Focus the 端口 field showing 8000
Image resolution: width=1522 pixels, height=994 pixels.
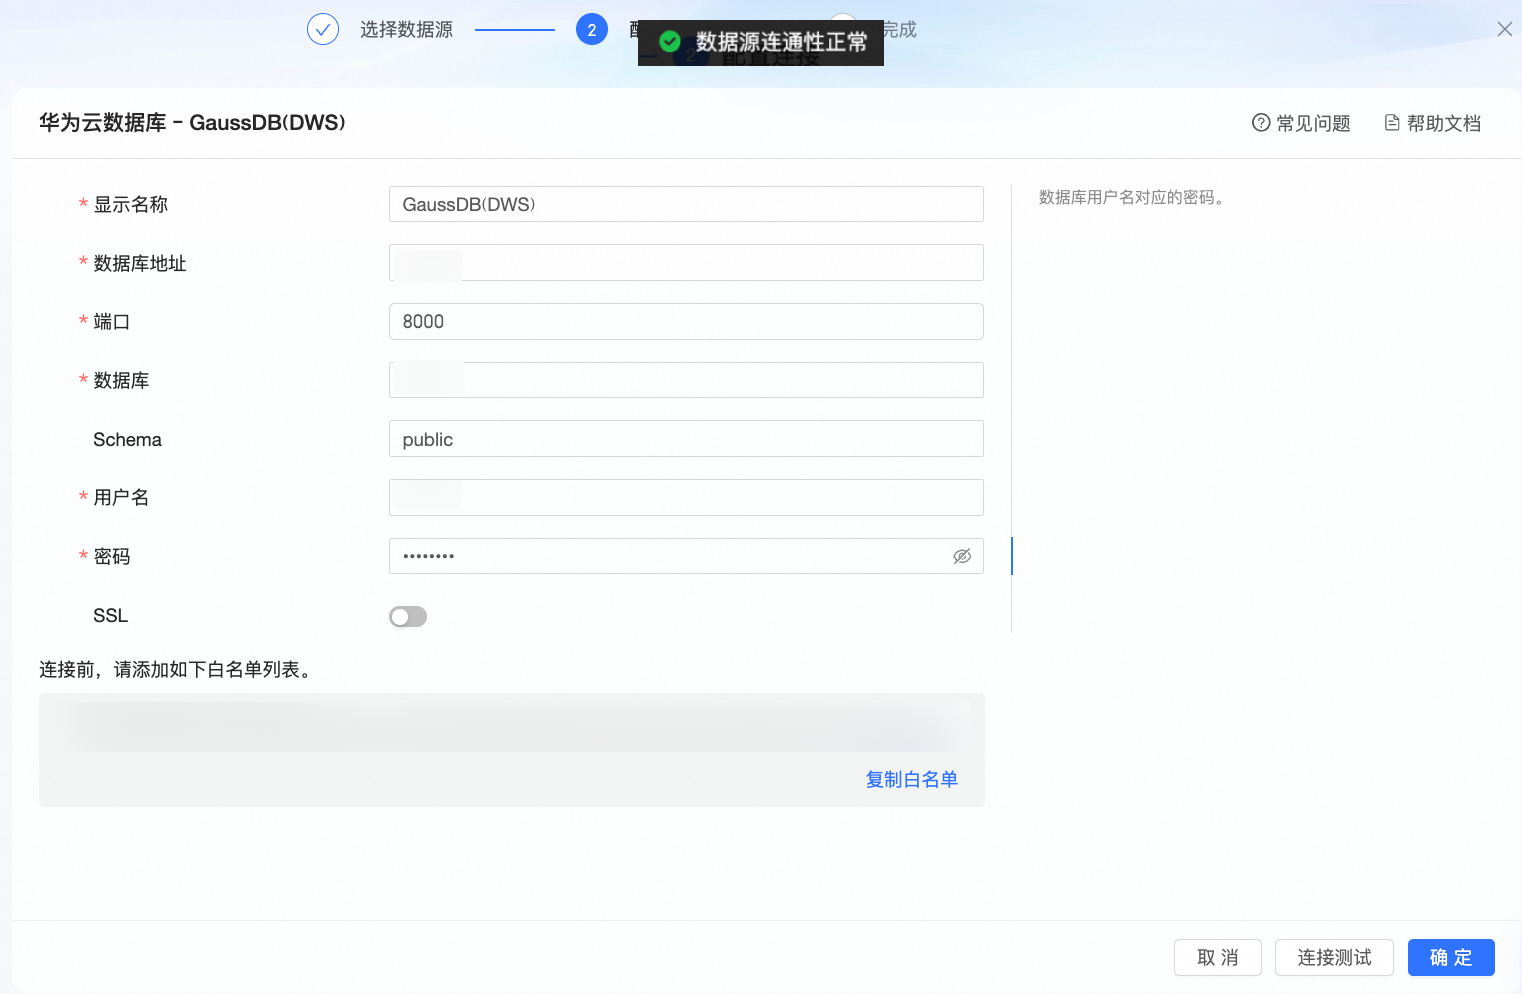pos(686,321)
